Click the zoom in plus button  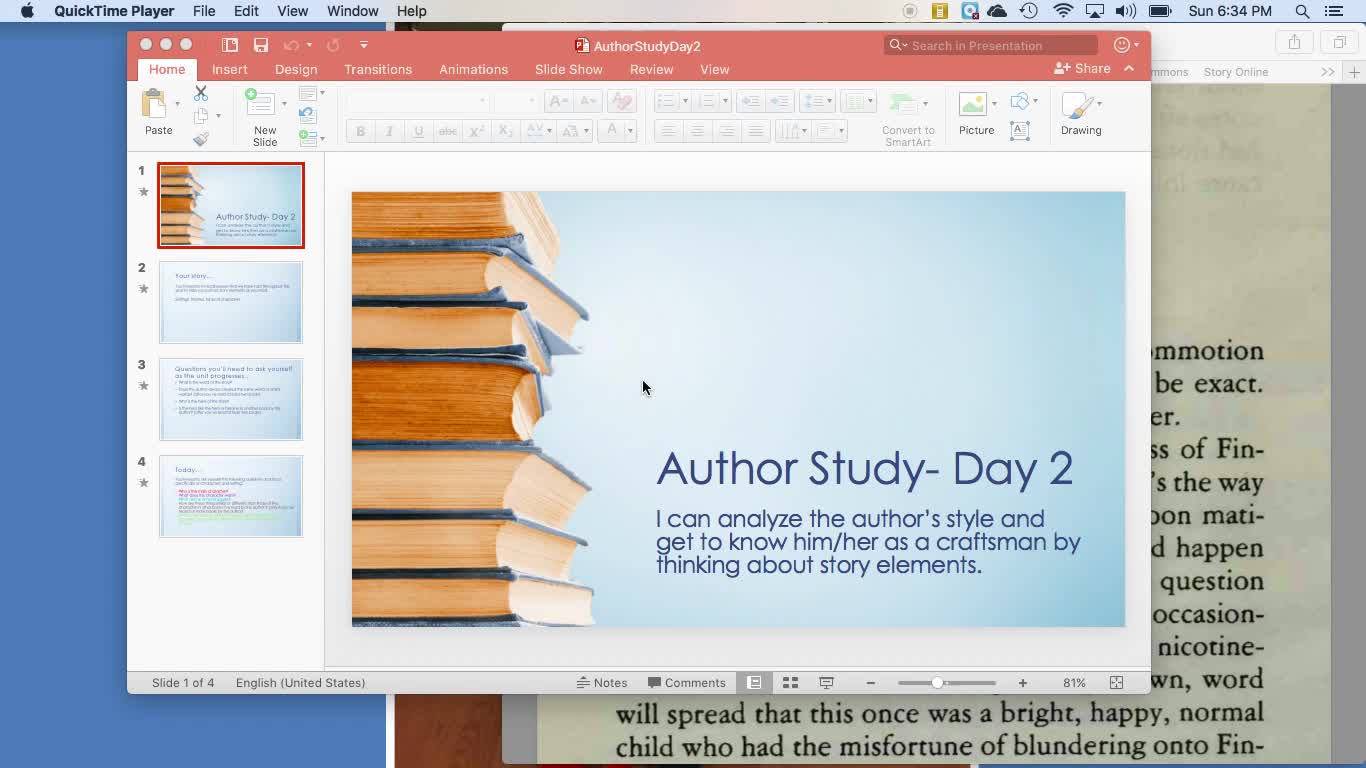point(1022,683)
